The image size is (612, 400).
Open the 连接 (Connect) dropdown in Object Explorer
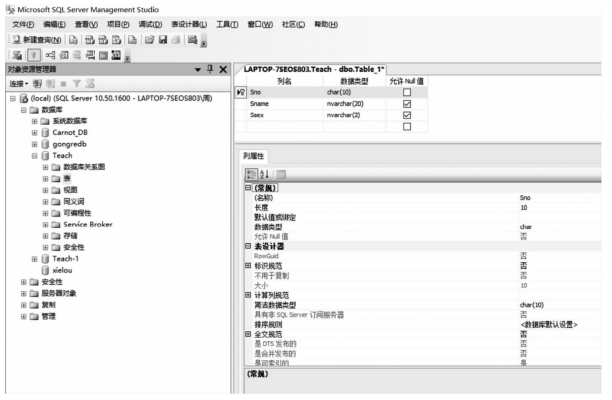coord(19,84)
